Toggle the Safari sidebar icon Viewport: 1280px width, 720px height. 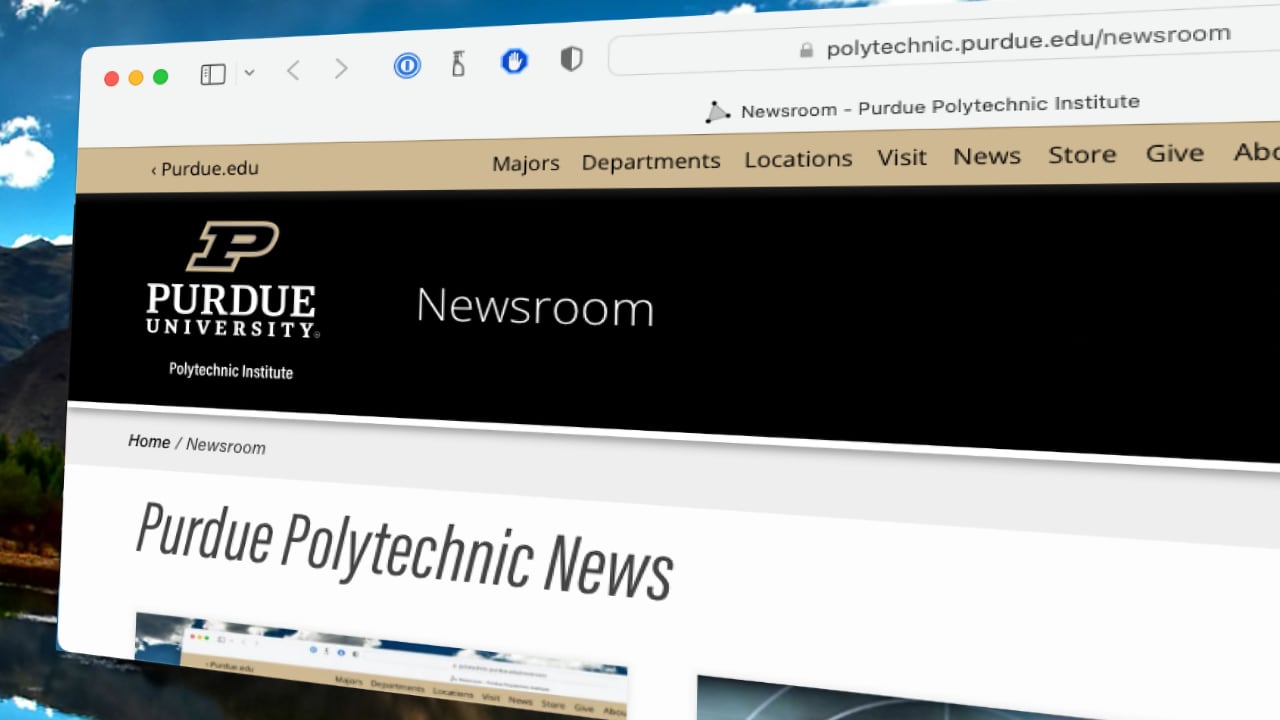213,74
